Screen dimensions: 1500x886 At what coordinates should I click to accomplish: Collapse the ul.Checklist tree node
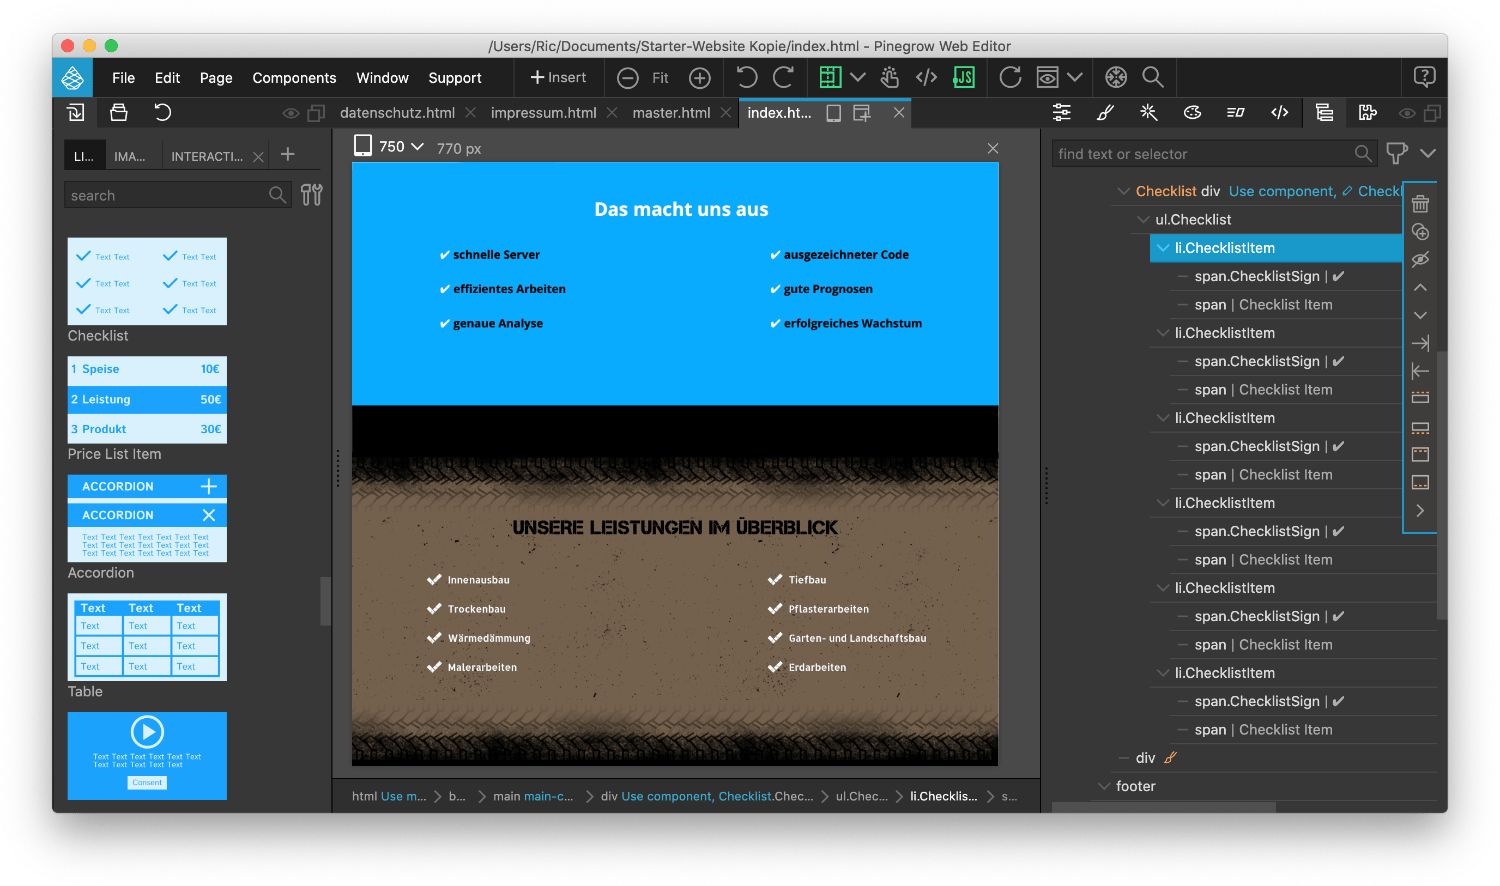click(x=1143, y=220)
